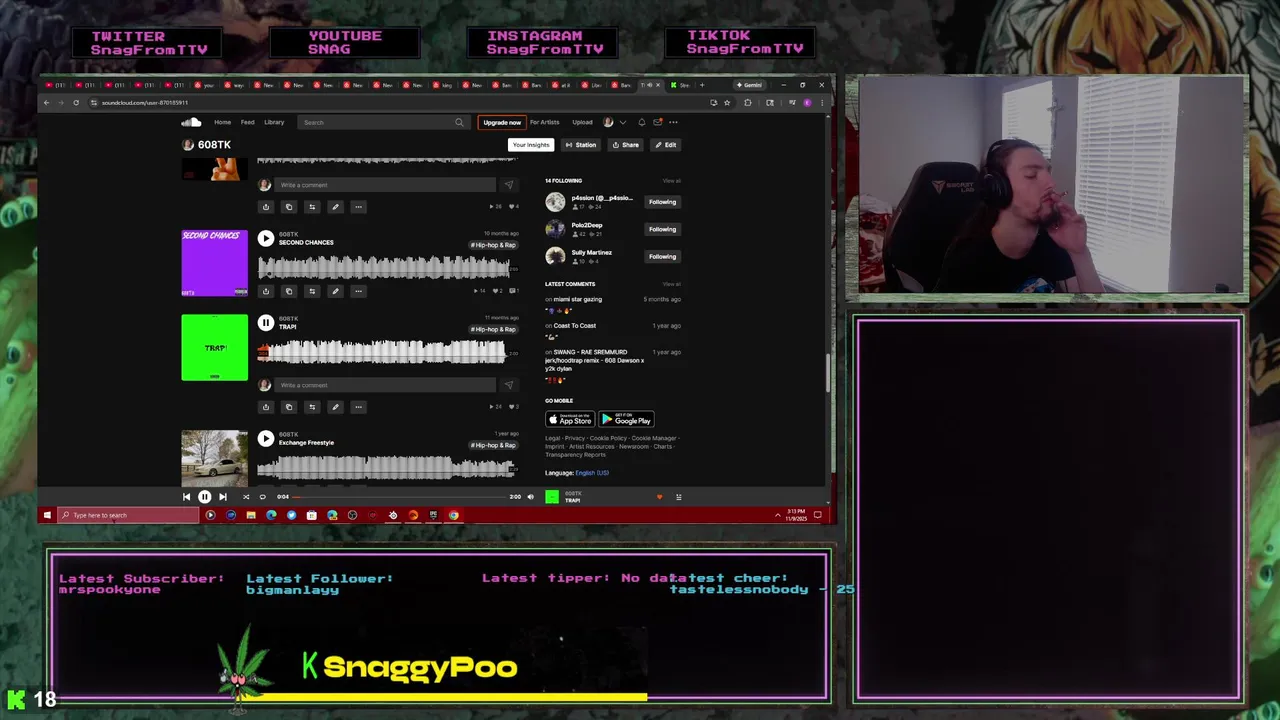Screen dimensions: 1280x720
Task: Open Library in SoundCloud nav
Action: 274,122
